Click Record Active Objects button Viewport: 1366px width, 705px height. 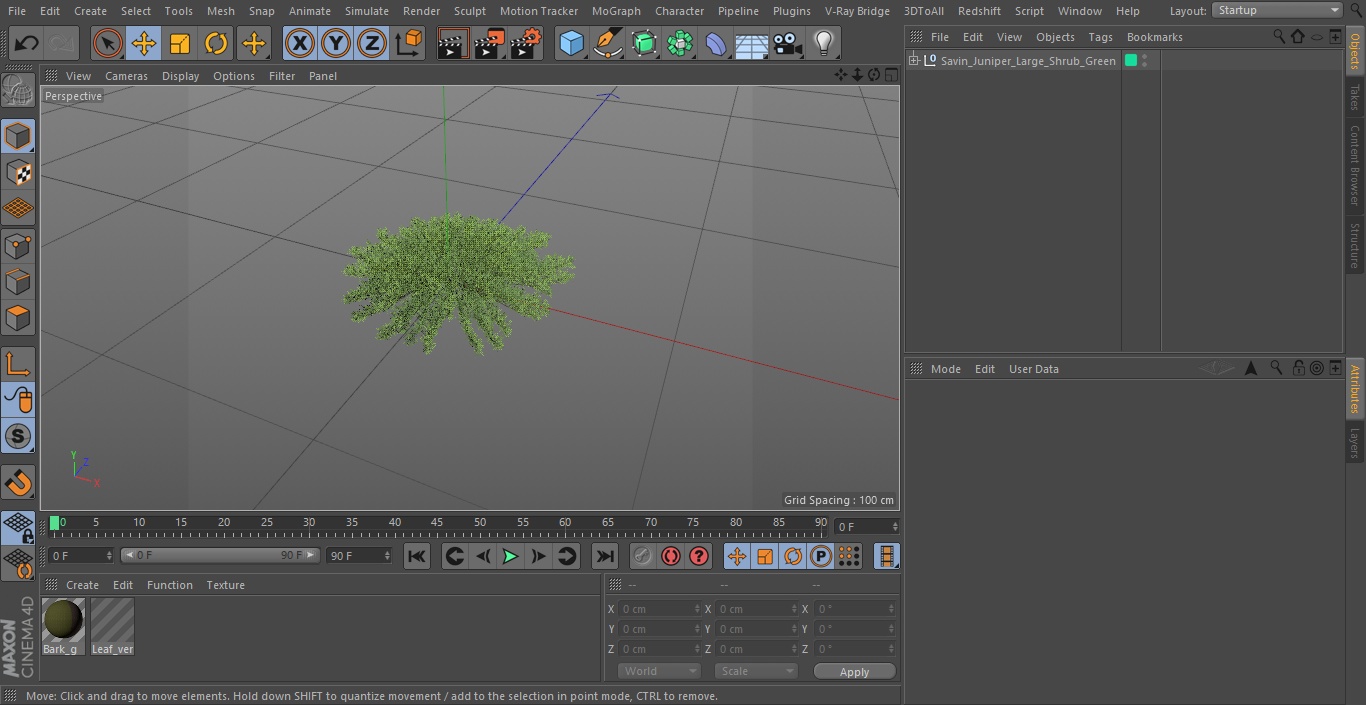pos(643,556)
